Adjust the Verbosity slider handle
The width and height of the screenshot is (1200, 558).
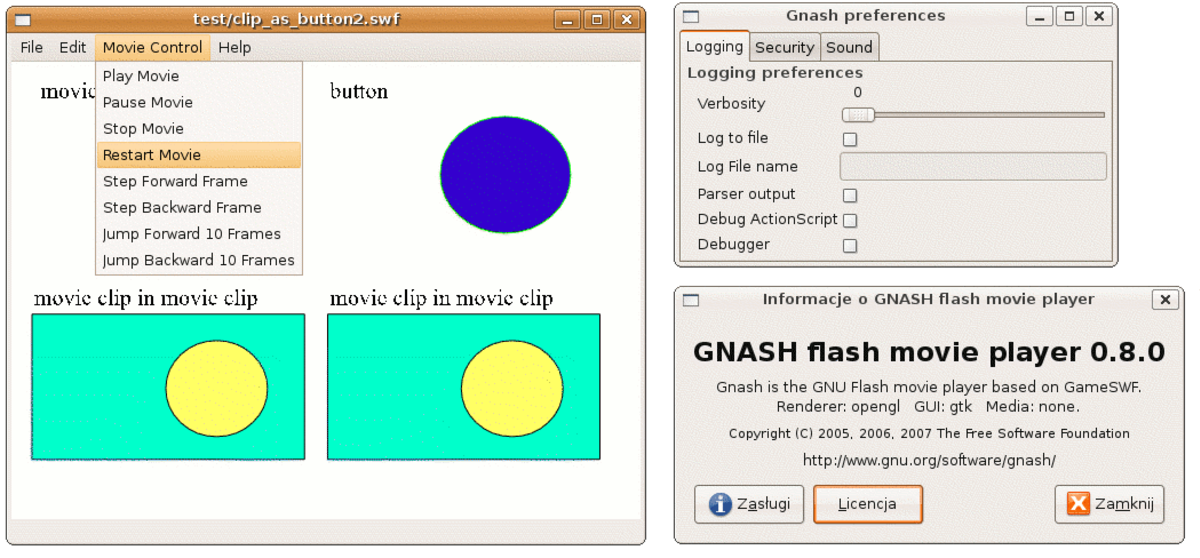coord(858,115)
